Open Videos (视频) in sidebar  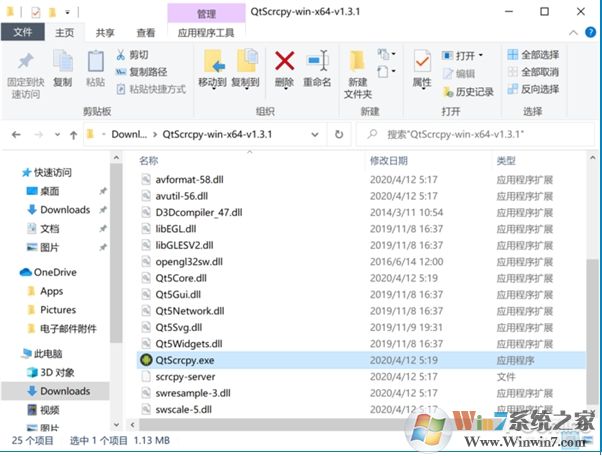pos(43,410)
